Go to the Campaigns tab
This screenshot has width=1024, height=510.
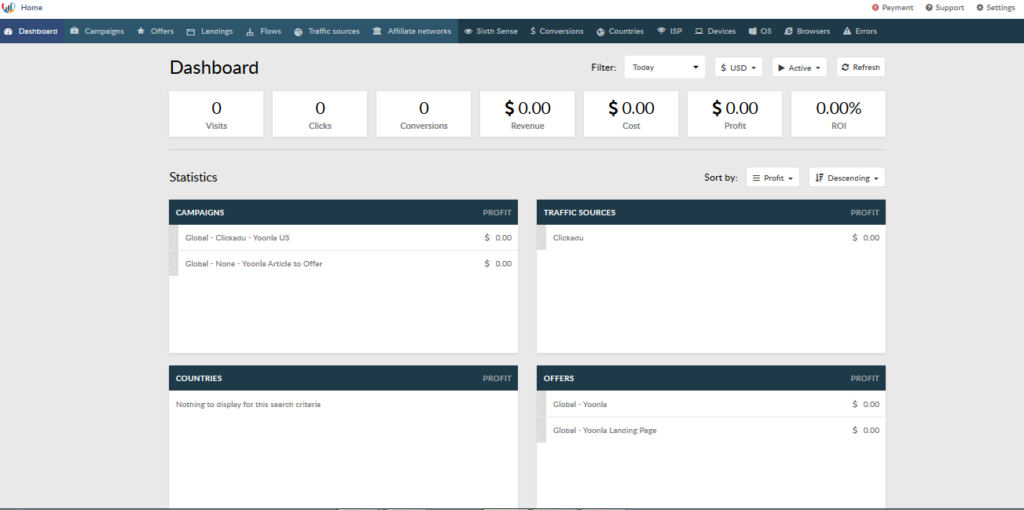[x=97, y=31]
